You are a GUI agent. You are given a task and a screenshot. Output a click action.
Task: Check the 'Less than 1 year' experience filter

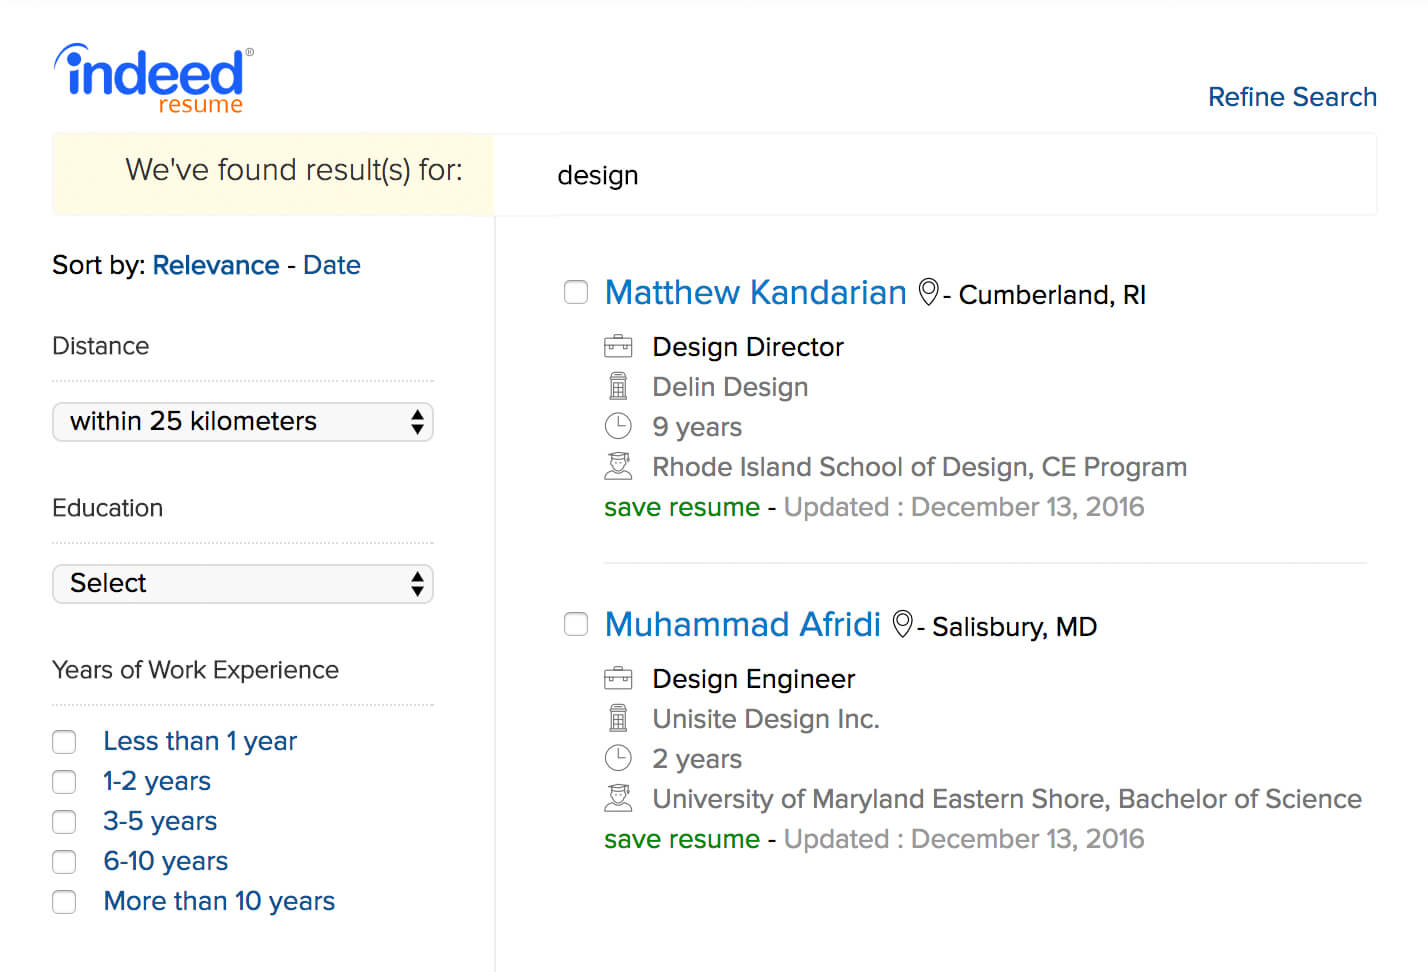(64, 742)
